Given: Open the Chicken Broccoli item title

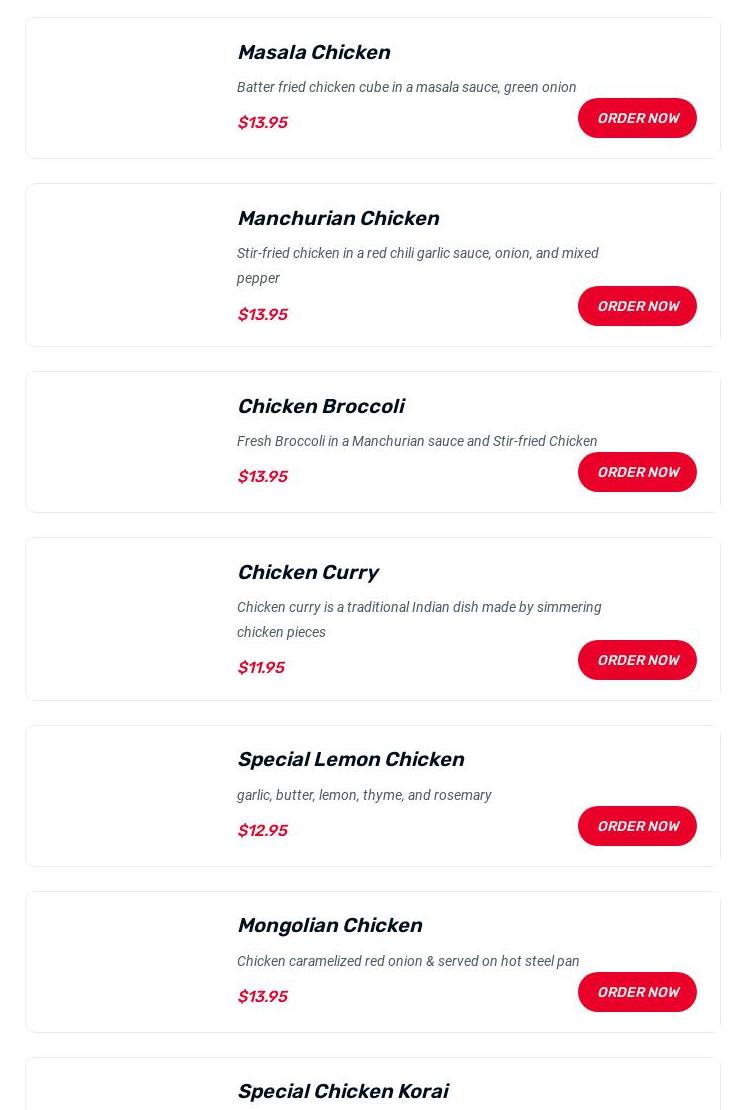Looking at the screenshot, I should pos(320,406).
